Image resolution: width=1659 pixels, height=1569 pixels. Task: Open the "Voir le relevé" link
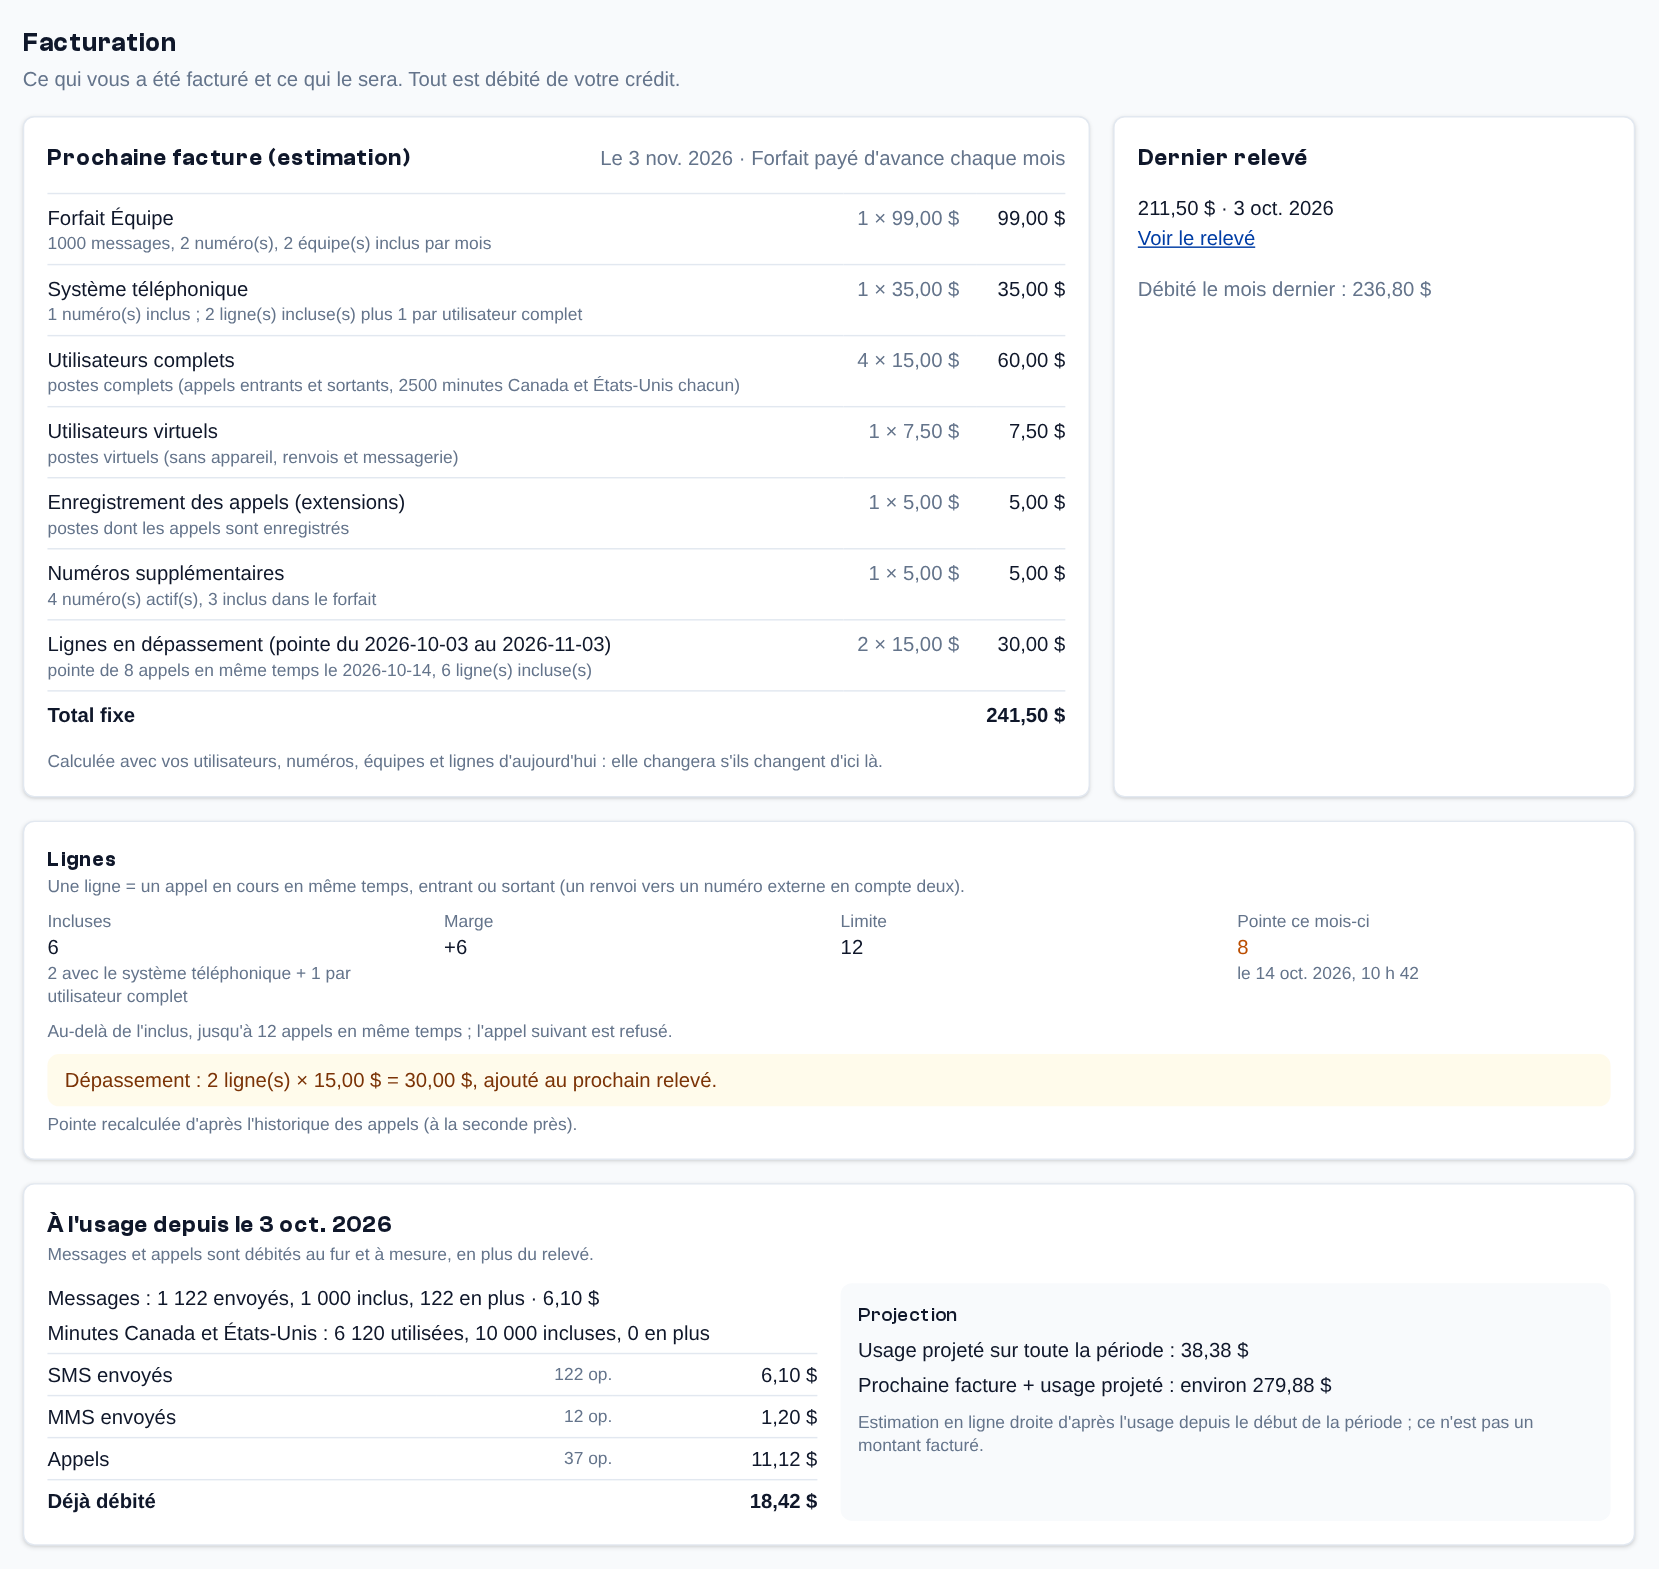click(x=1196, y=238)
